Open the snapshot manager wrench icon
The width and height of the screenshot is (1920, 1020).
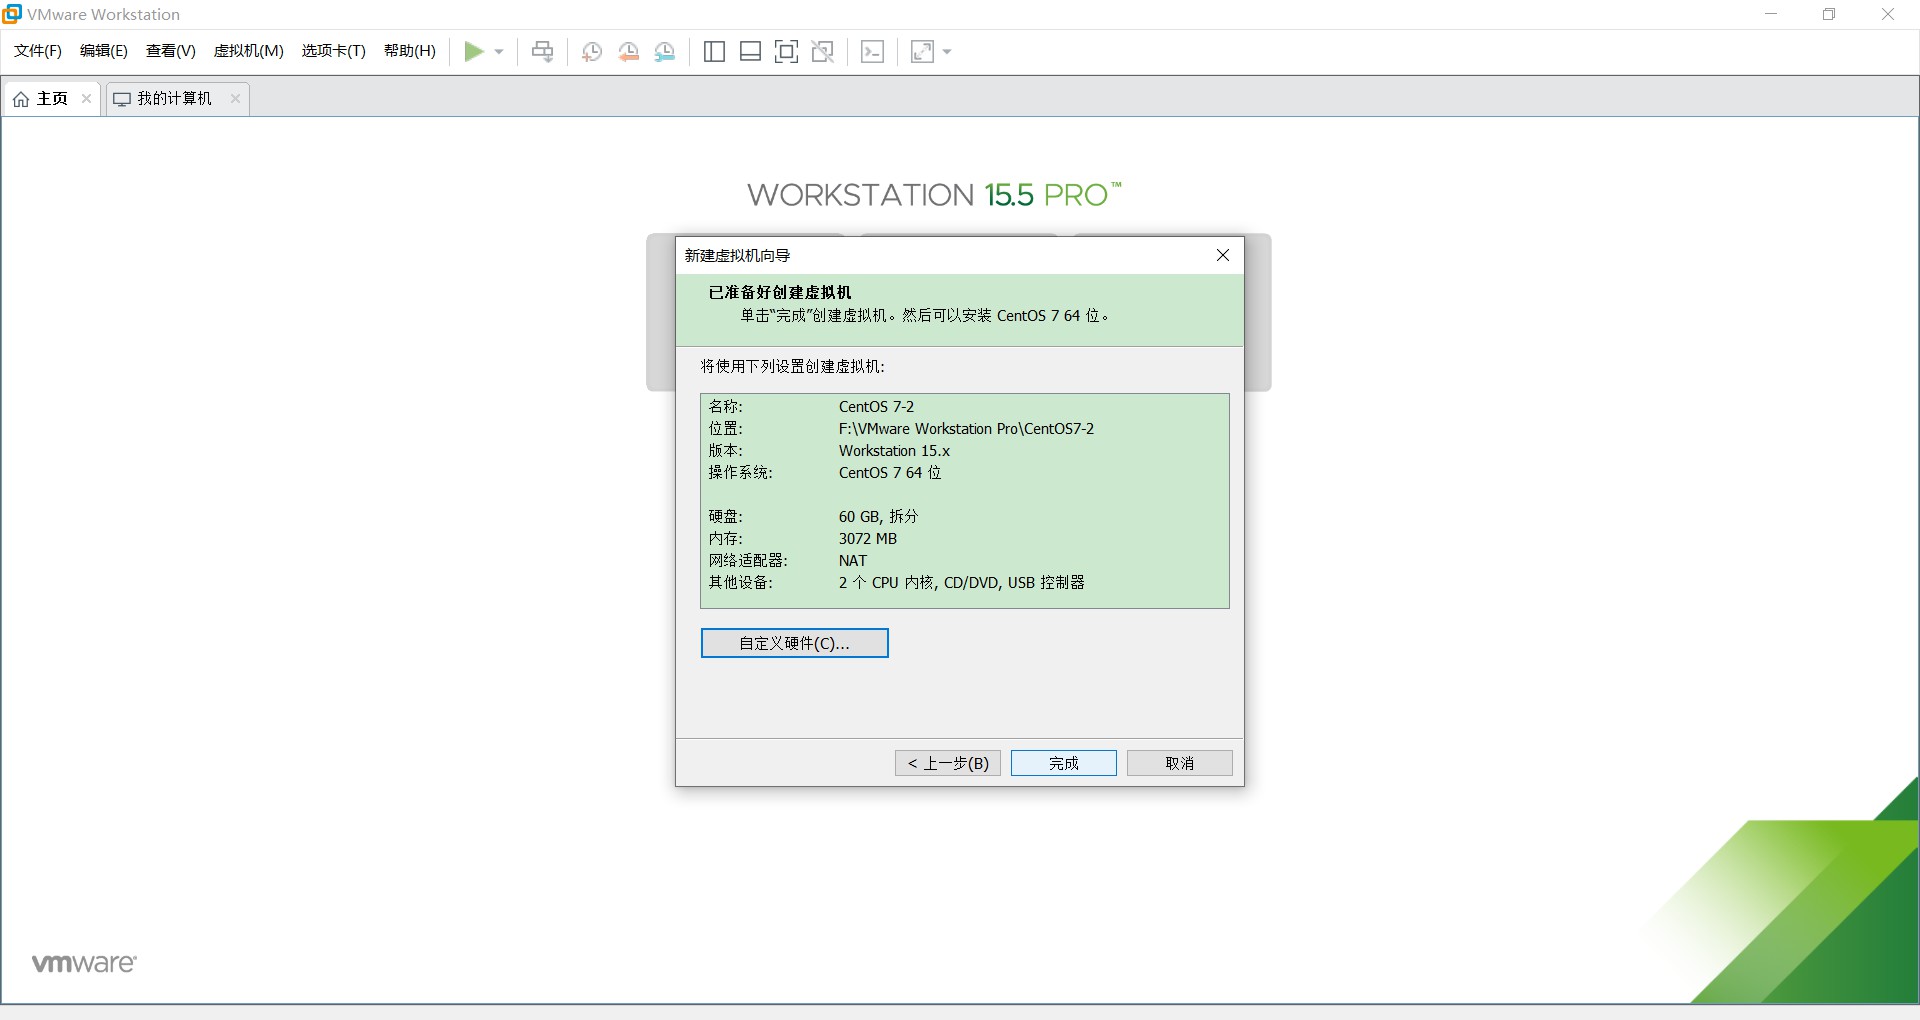click(x=665, y=52)
